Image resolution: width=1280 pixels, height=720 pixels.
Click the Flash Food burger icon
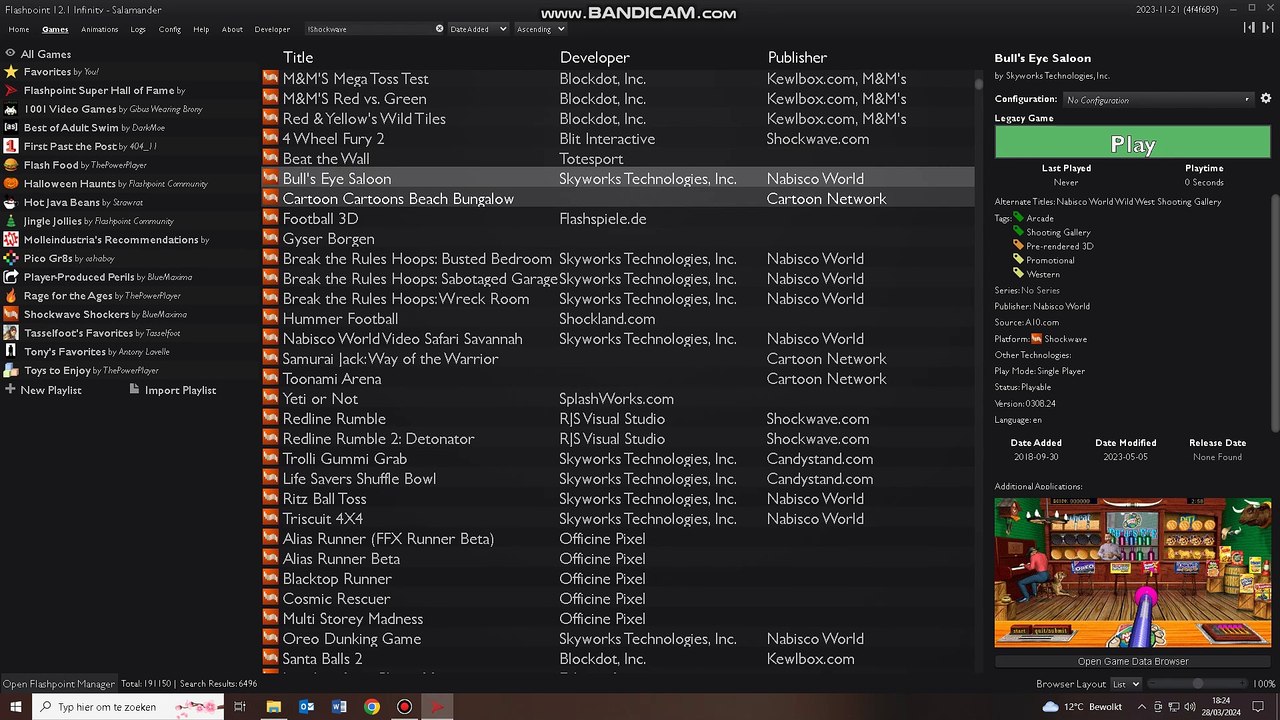[11, 165]
